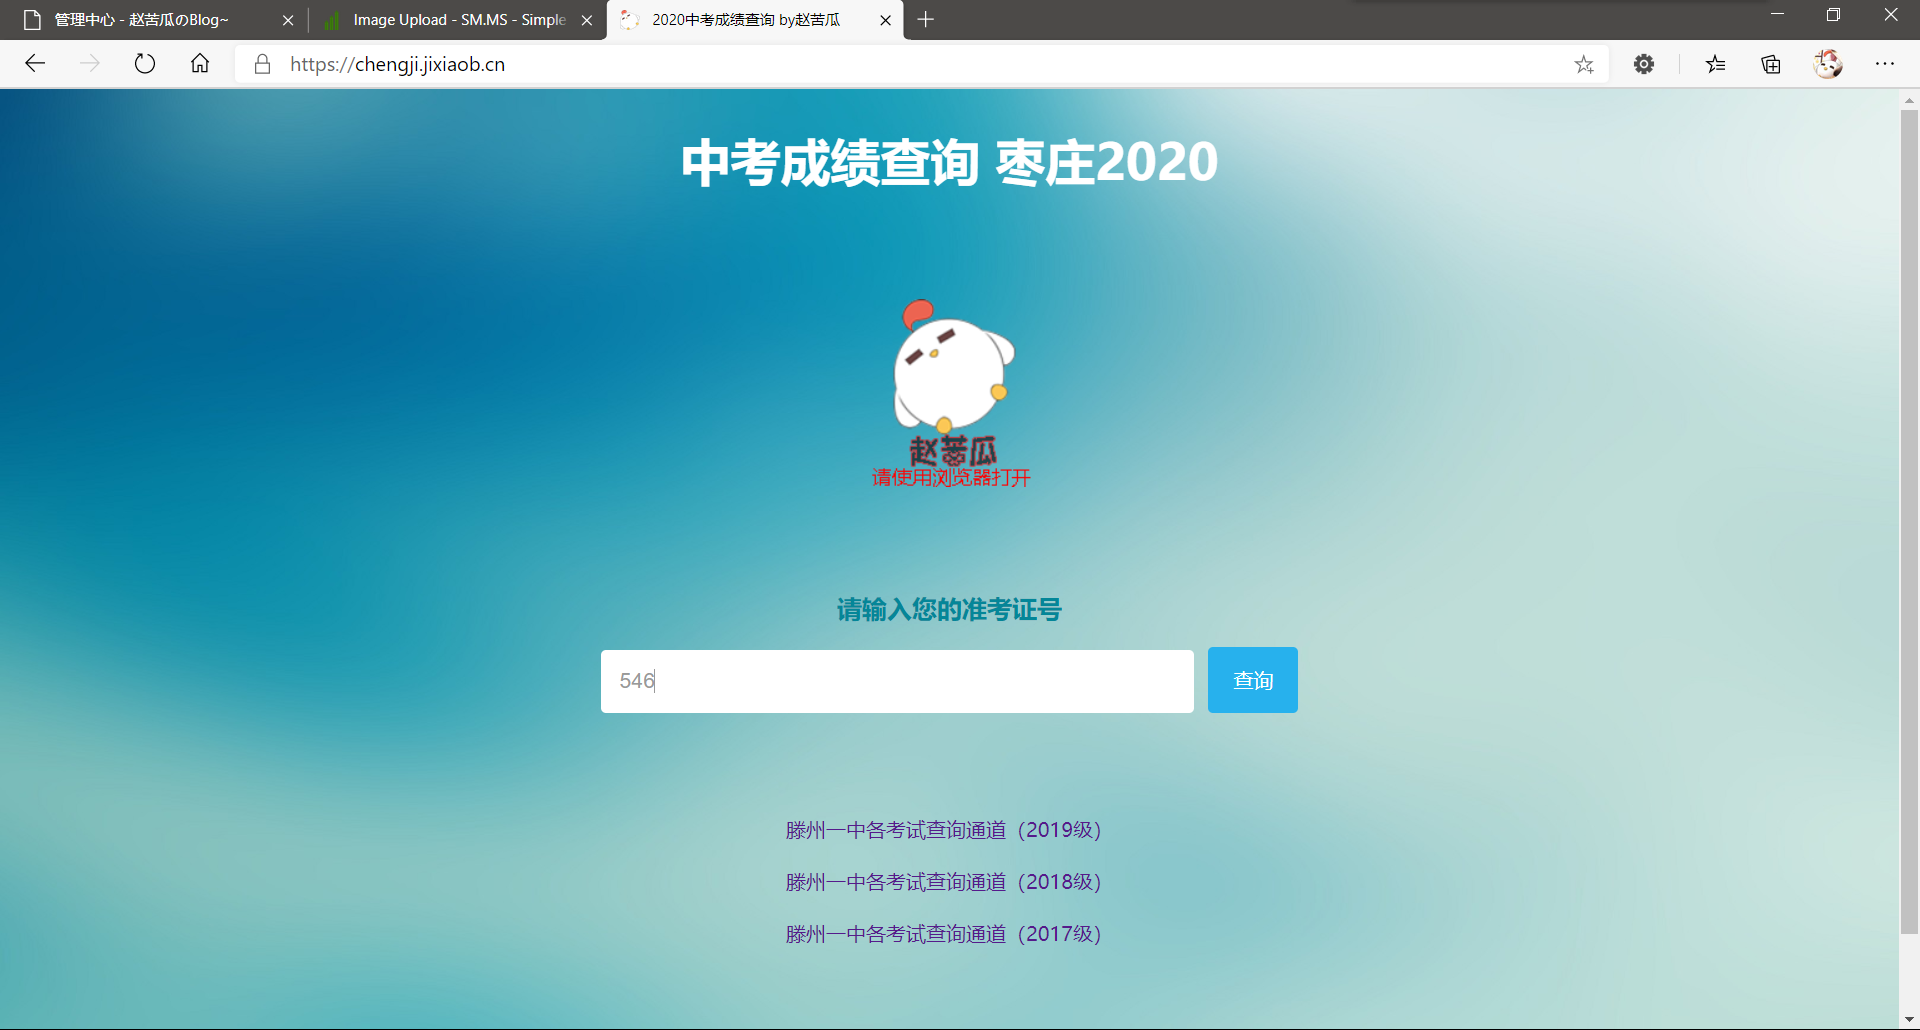Restore down the browser window
This screenshot has height=1030, width=1920.
click(x=1833, y=15)
